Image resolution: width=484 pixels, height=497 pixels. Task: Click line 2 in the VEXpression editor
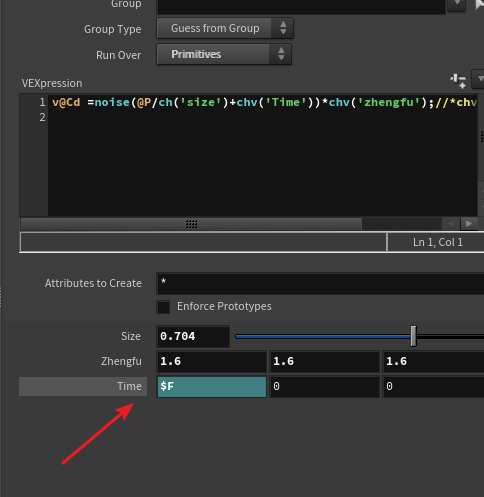tap(263, 117)
